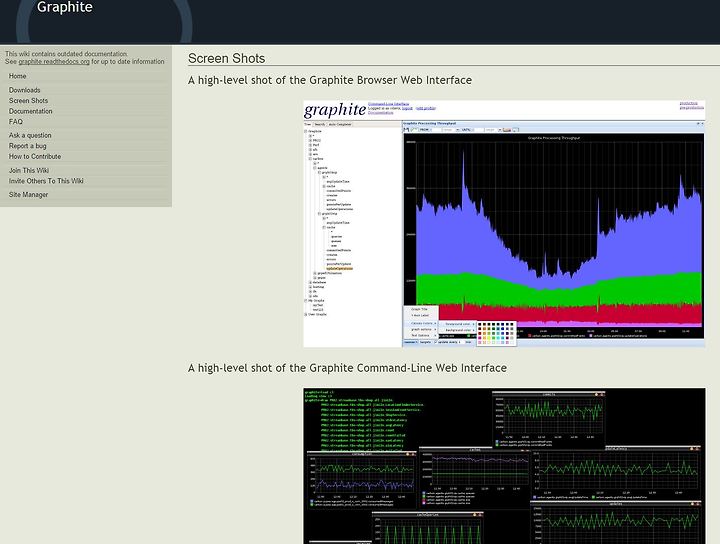The width and height of the screenshot is (720, 544).
Task: Open the Graphite Browser interface screenshot image
Action: tap(504, 224)
